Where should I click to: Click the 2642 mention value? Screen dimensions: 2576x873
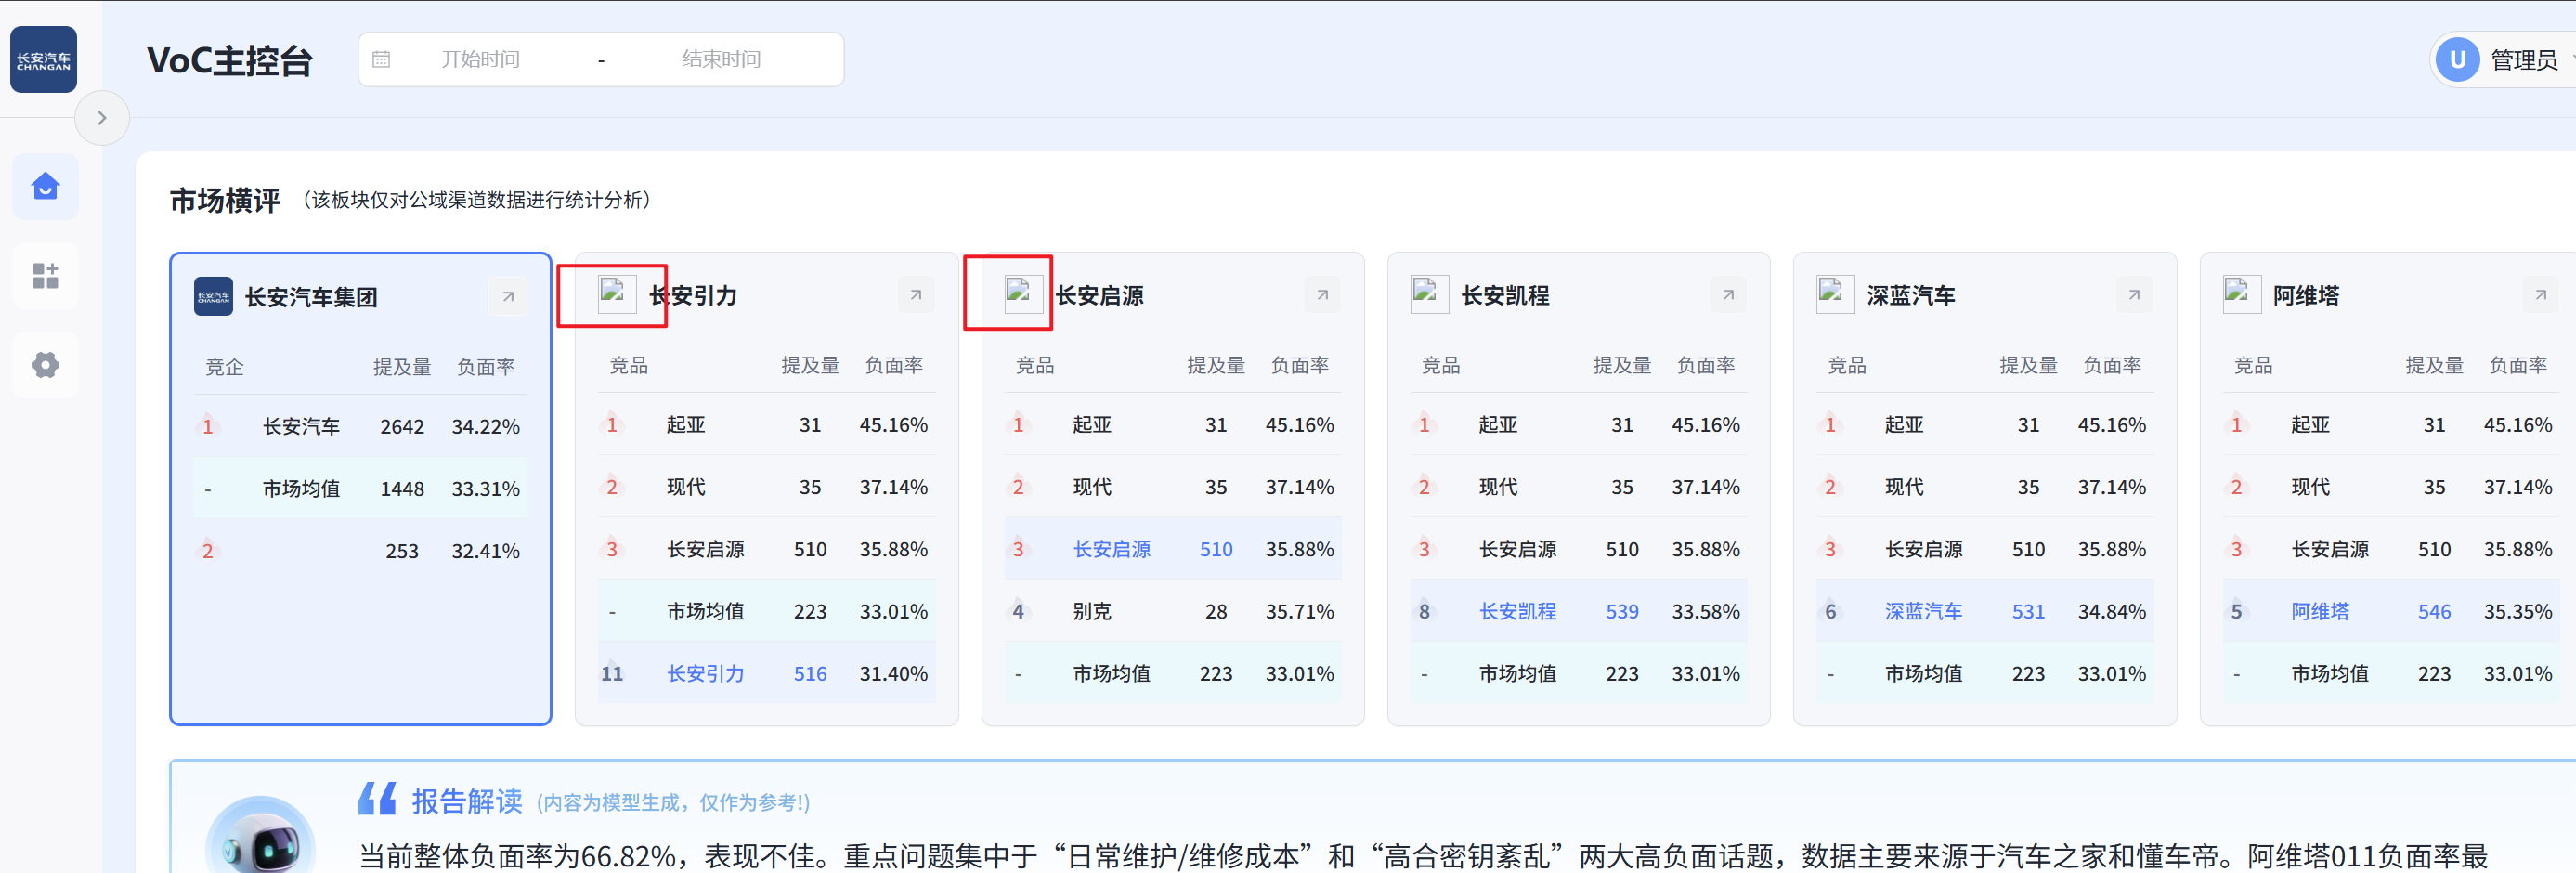402,427
